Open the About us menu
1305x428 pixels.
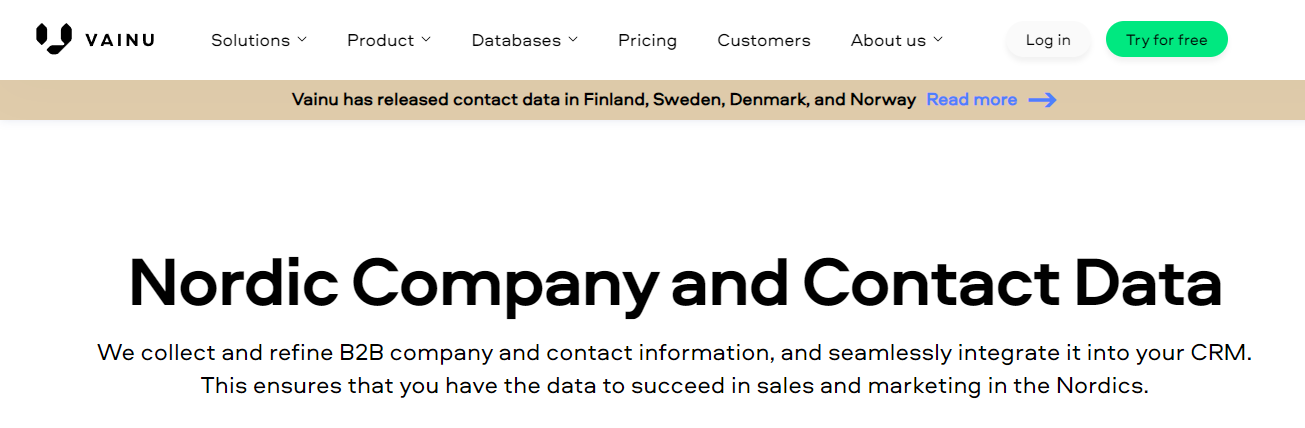(897, 40)
